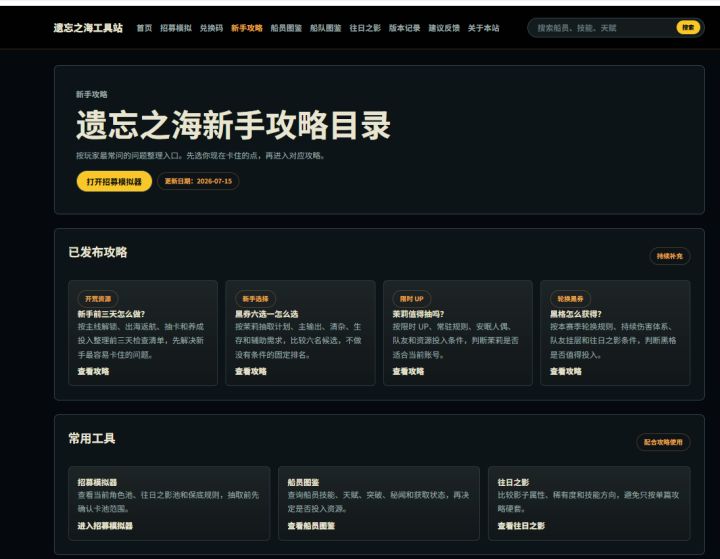Viewport: 720px width, 559px height.
Task: Click the 轮换黑券 tag
Action: (570, 299)
